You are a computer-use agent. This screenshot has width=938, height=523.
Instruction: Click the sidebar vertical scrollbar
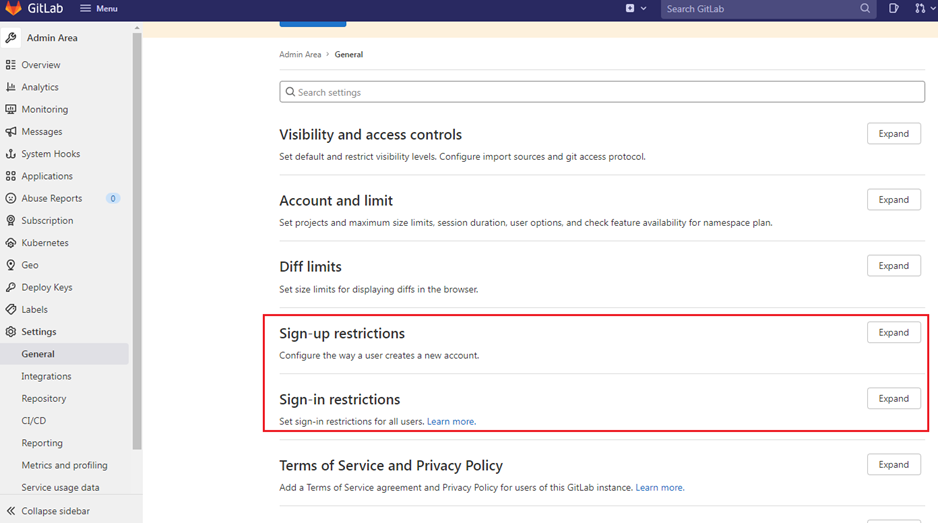click(x=137, y=239)
